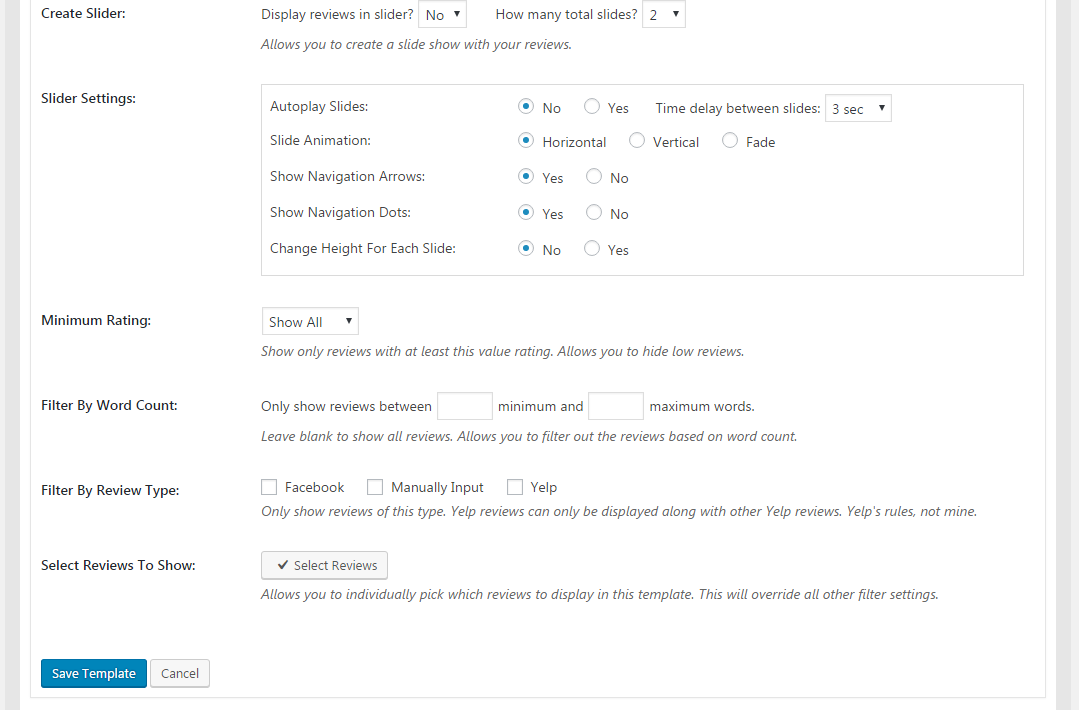Screen dimensions: 1079x710
Task: Hide navigation dots by selecting No
Action: [x=594, y=213]
